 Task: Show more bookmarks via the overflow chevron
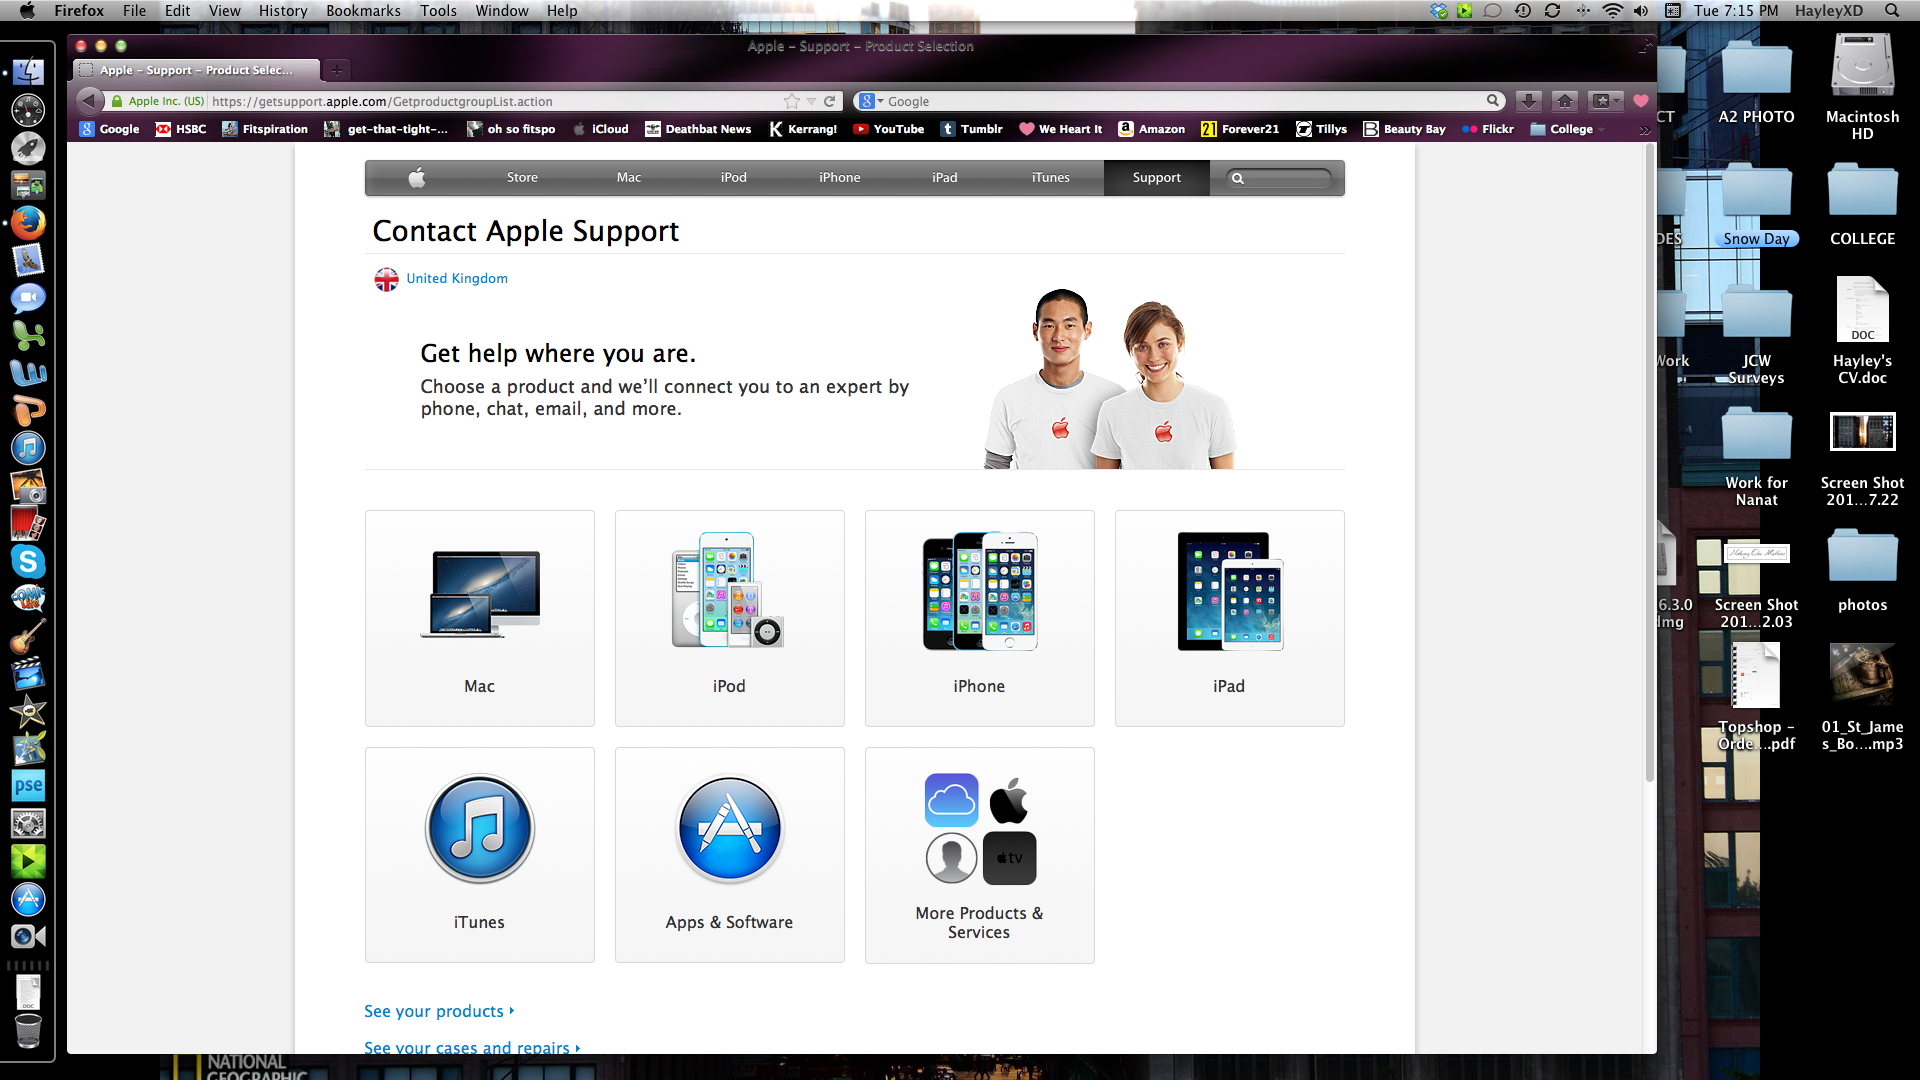[x=1644, y=130]
